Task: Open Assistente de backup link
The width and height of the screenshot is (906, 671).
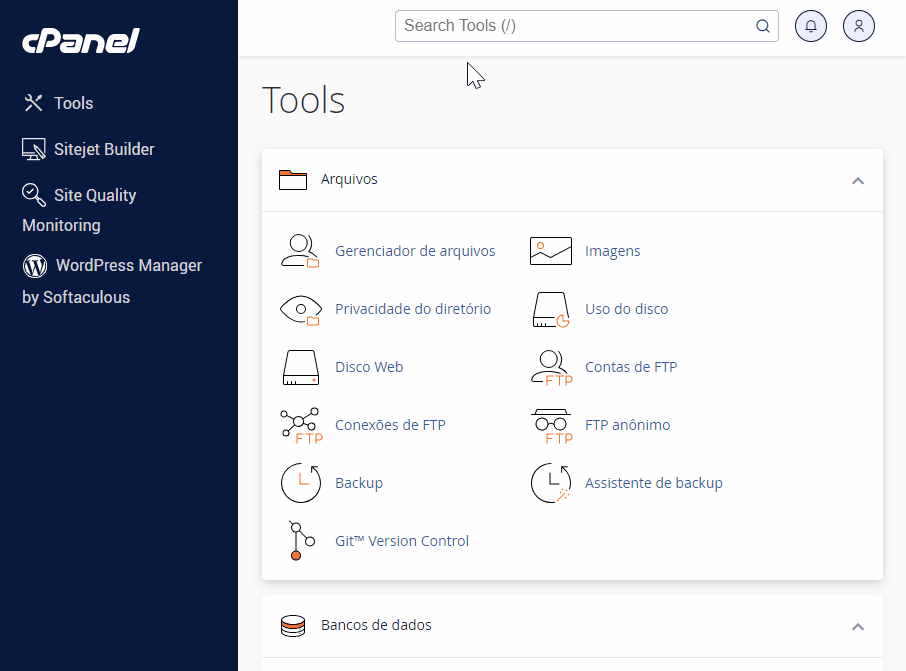Action: 653,483
